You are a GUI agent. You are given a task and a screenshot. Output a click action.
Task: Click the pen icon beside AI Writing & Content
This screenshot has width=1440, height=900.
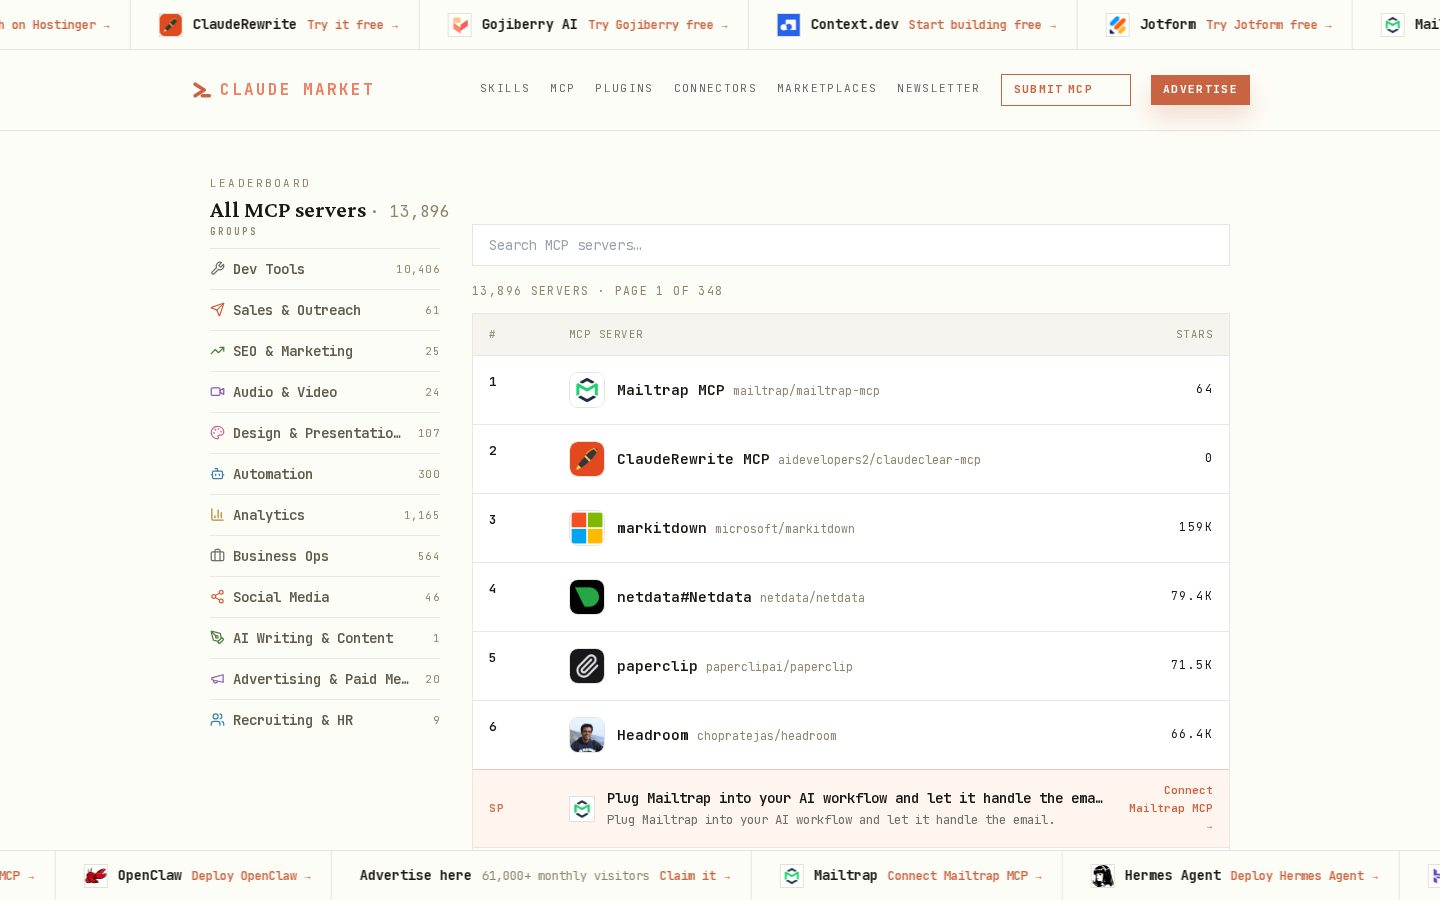coord(217,637)
